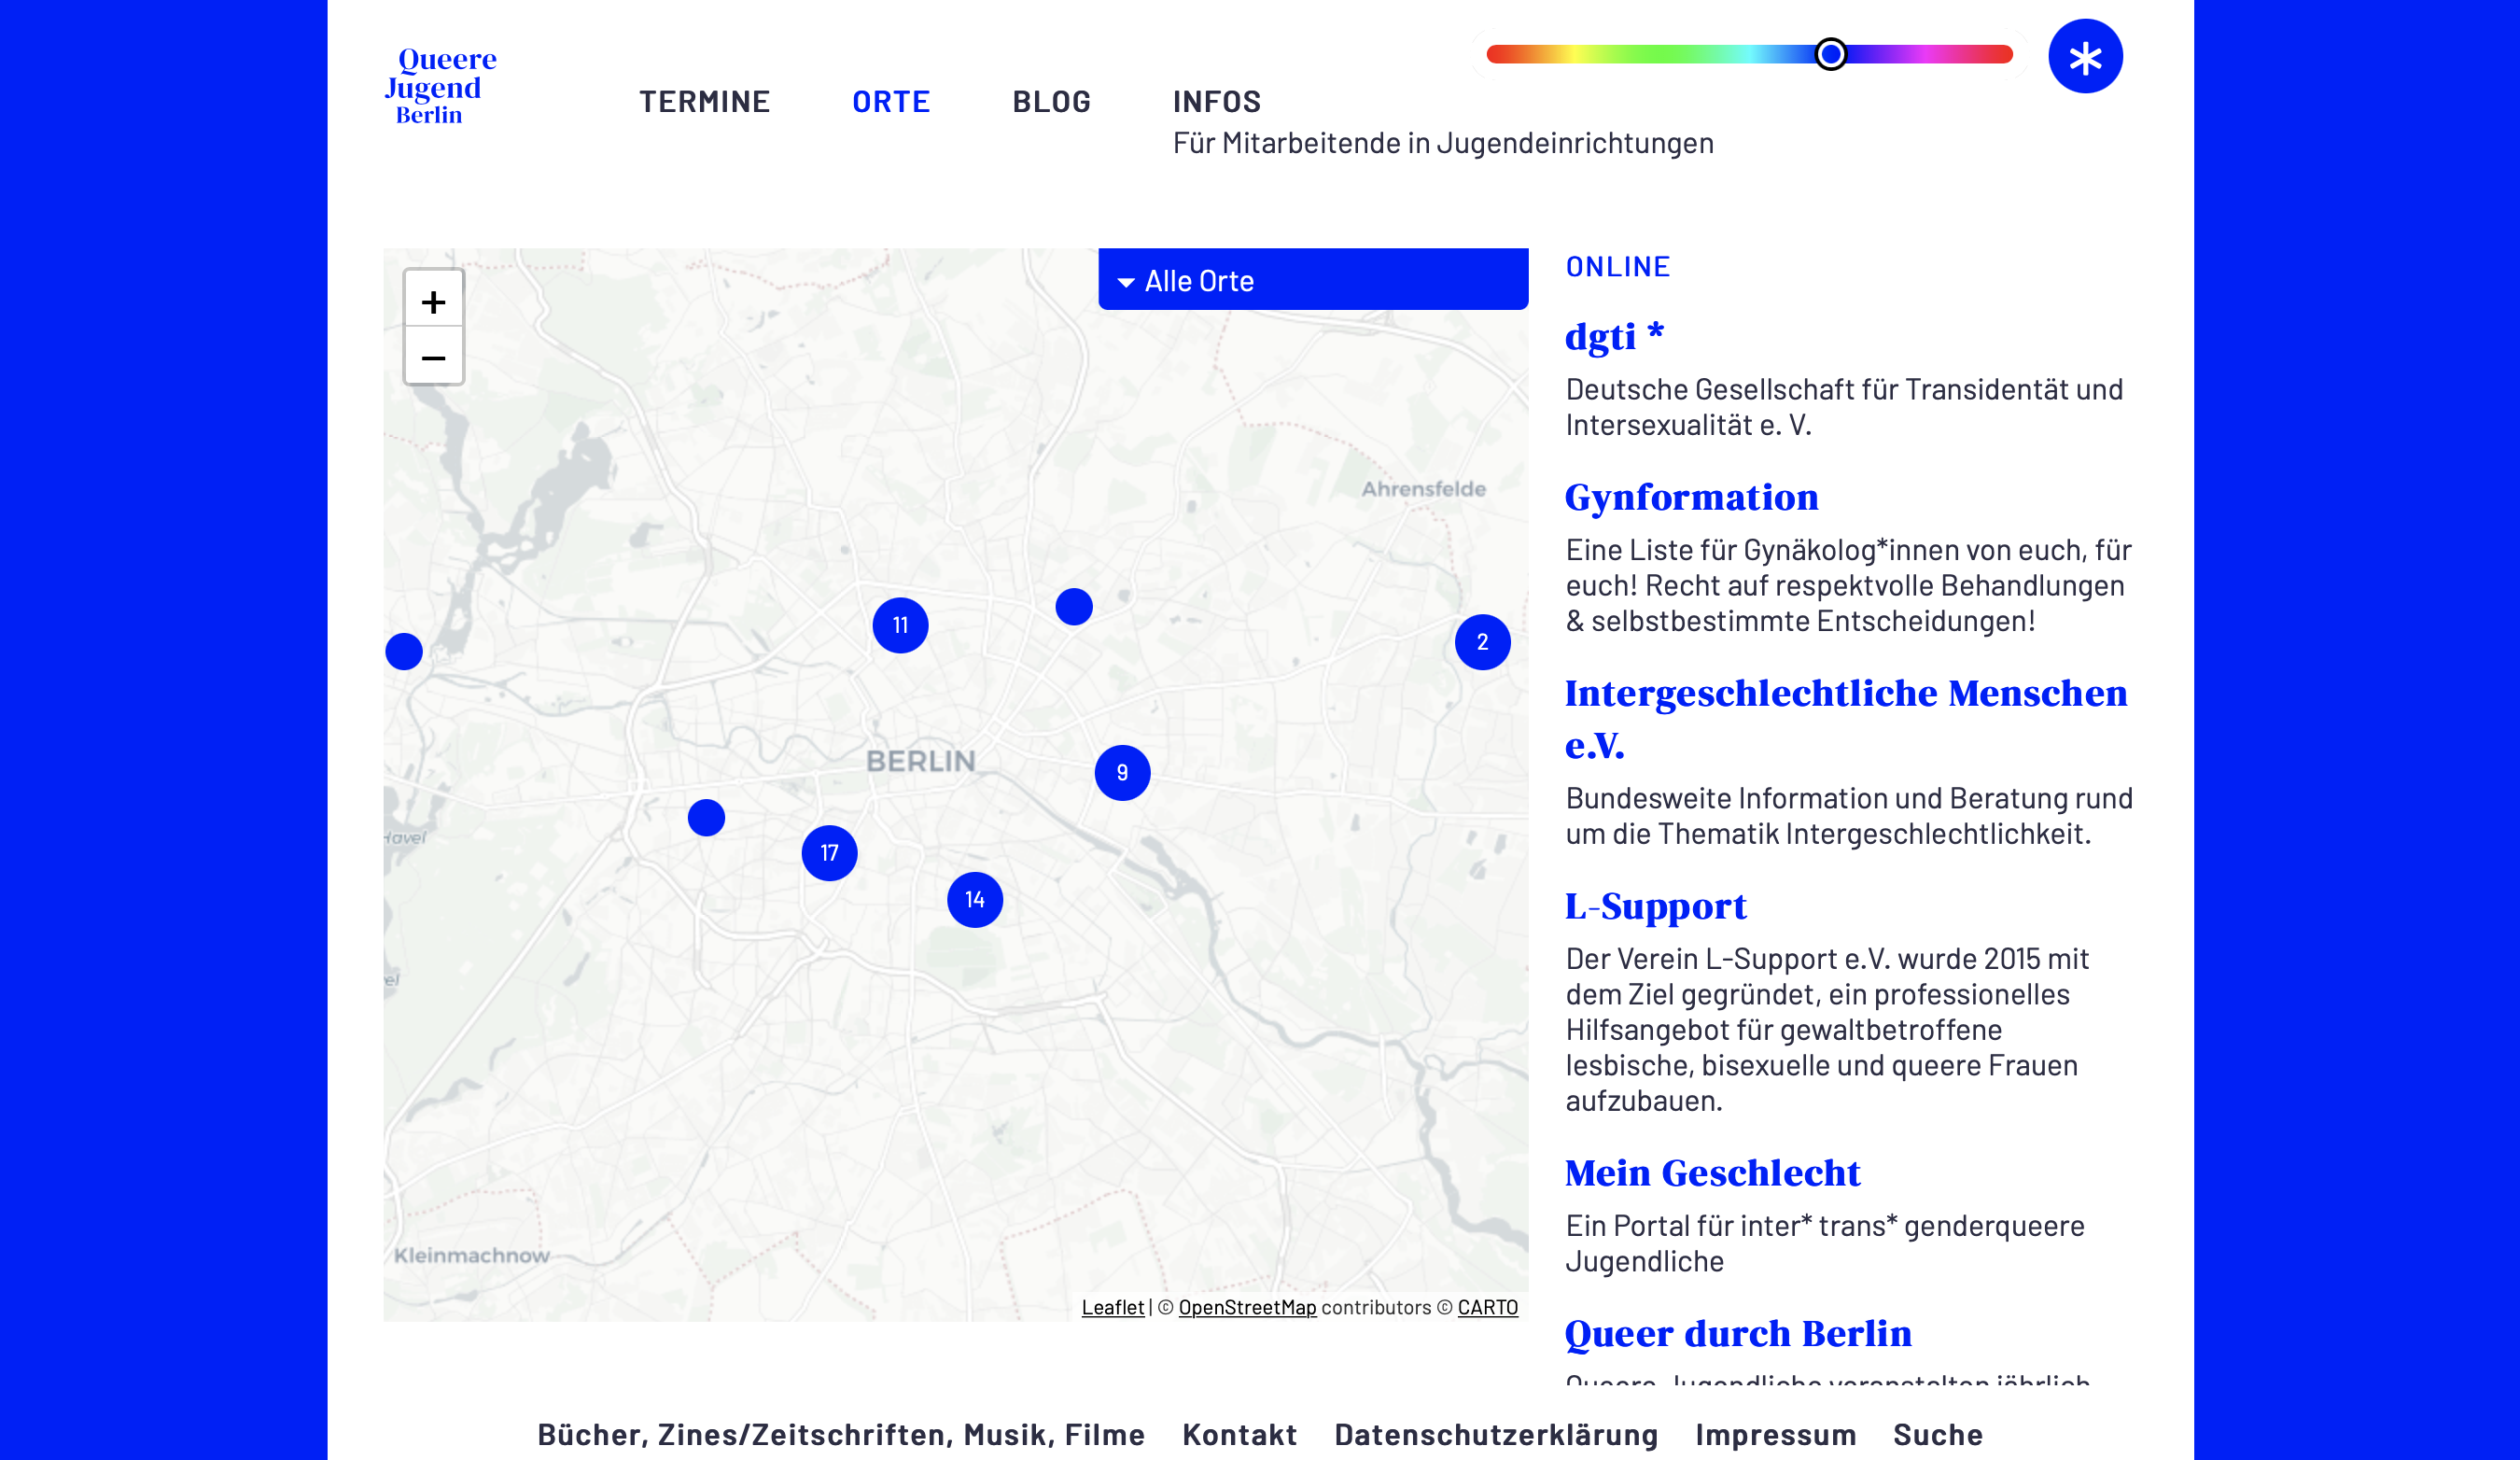This screenshot has width=2520, height=1460.
Task: Open map cluster marker showing 2
Action: coord(1482,642)
